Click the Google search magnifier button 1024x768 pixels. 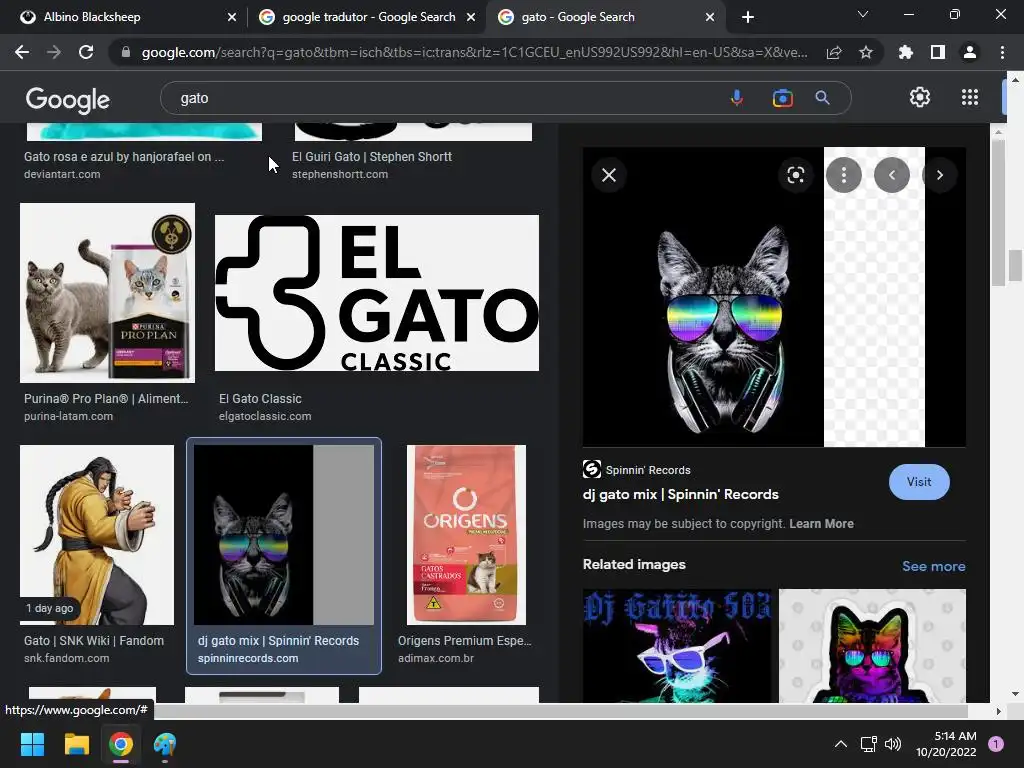[x=822, y=98]
